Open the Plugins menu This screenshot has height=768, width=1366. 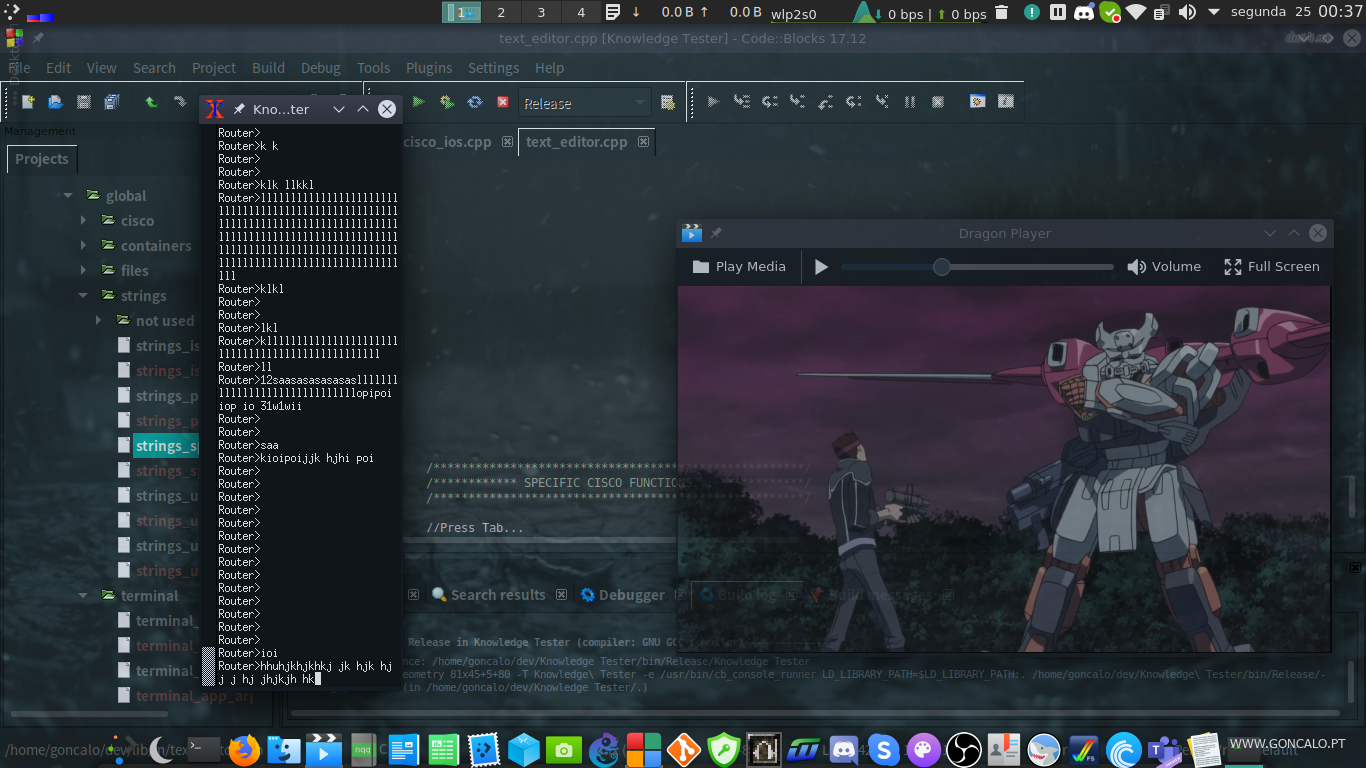[x=429, y=68]
